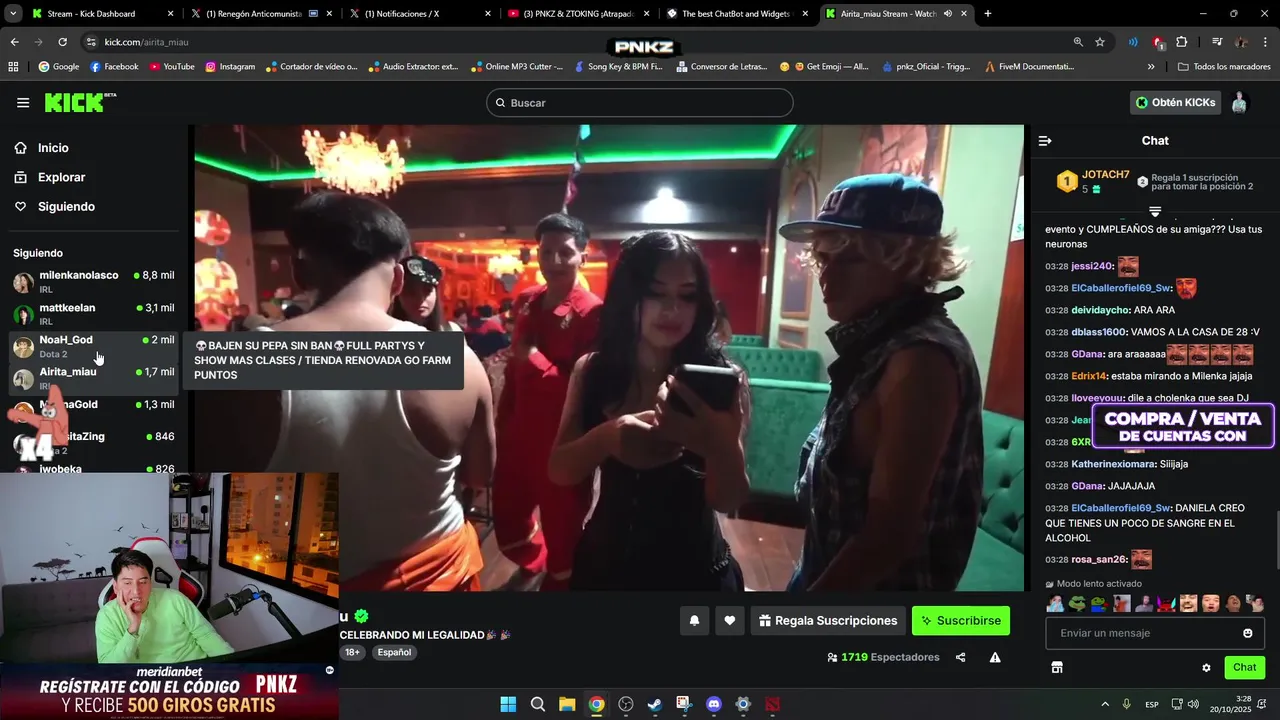The image size is (1280, 720).
Task: Open Chrome apps grid icon
Action: [x=13, y=67]
